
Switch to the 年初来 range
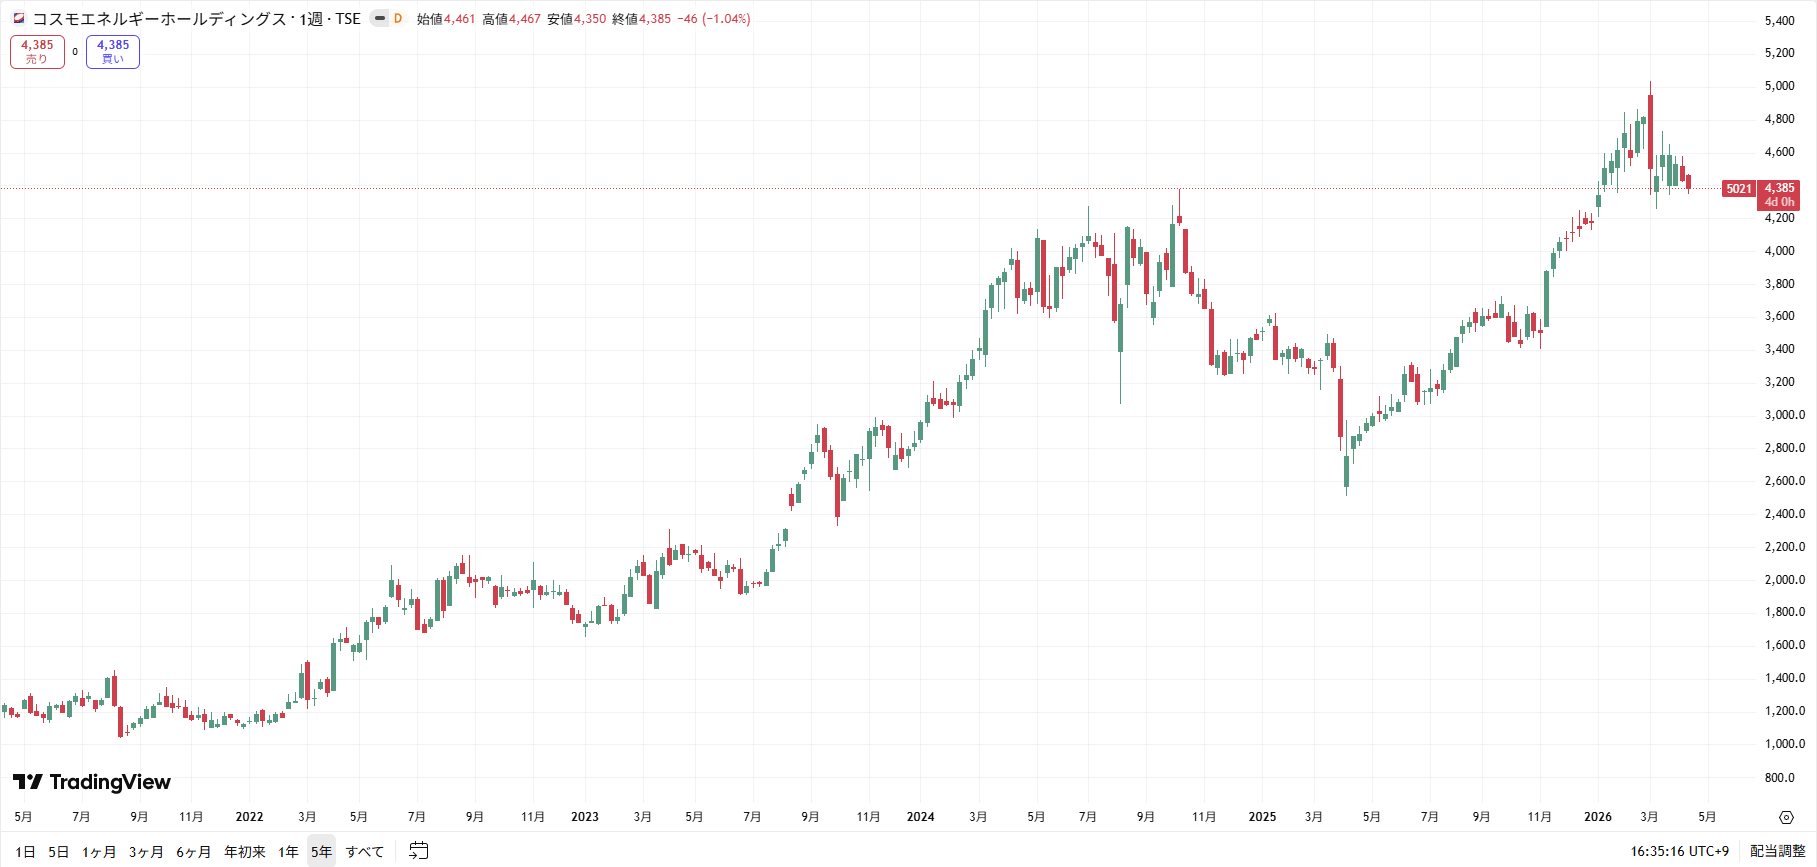pos(245,852)
